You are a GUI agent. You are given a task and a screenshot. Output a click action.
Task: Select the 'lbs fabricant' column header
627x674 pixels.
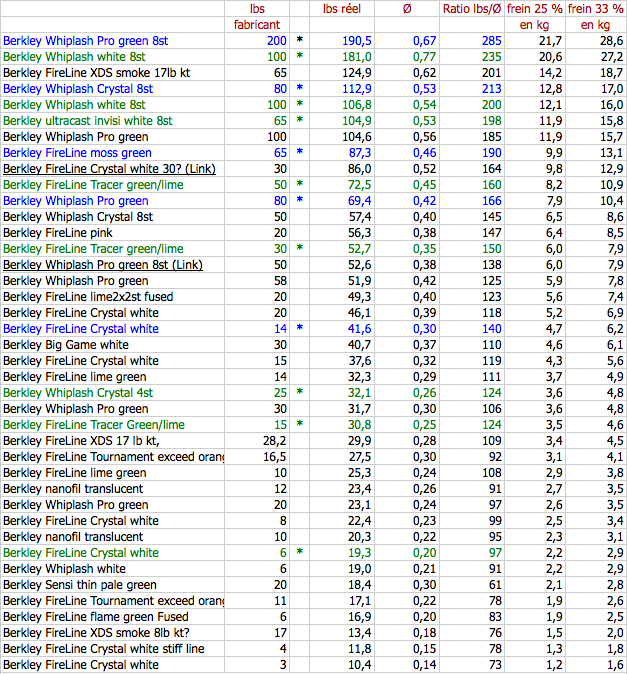[257, 17]
